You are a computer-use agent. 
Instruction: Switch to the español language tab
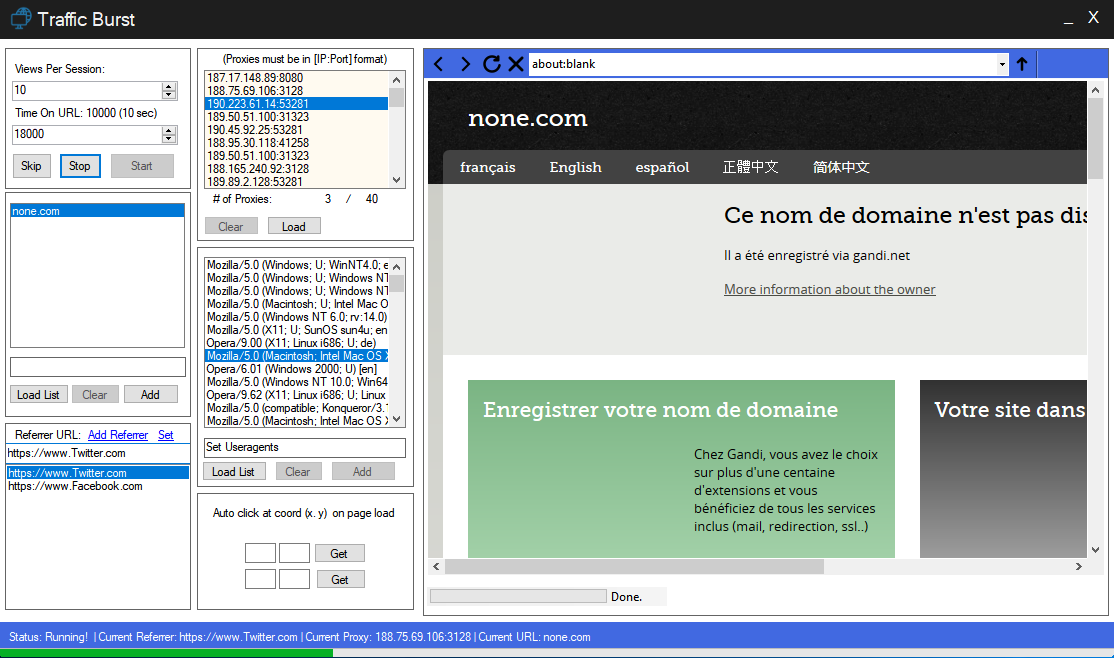pos(662,167)
